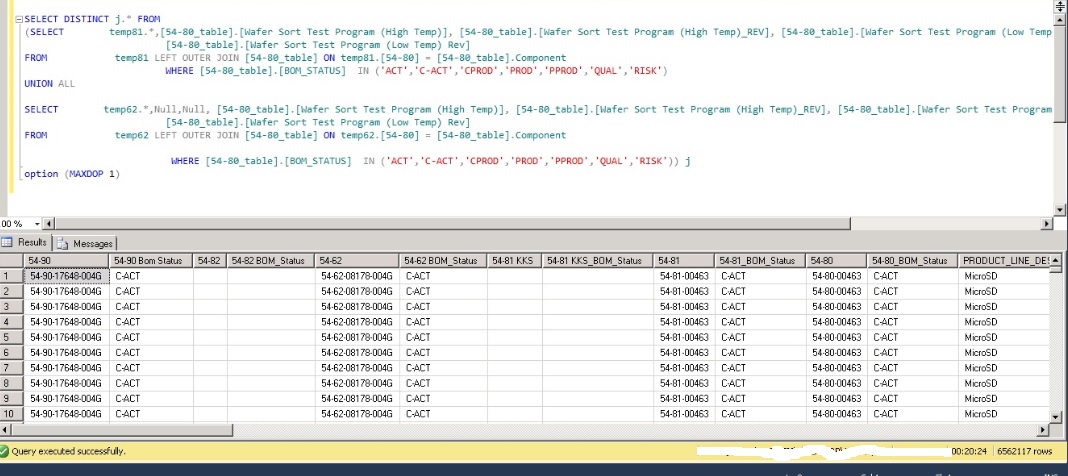Image resolution: width=1068 pixels, height=476 pixels.
Task: Click the editor horizontal scroll-left arrow
Action: (x=49, y=223)
